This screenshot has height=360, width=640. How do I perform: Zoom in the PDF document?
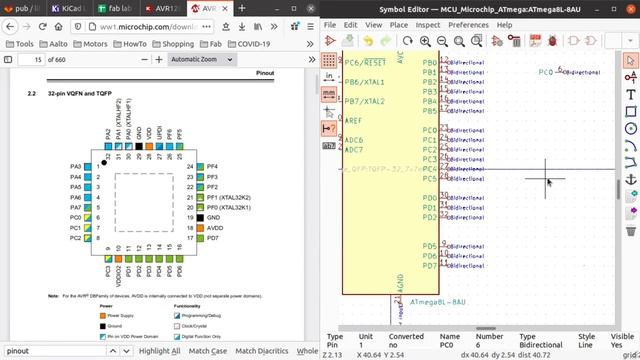[x=159, y=60]
